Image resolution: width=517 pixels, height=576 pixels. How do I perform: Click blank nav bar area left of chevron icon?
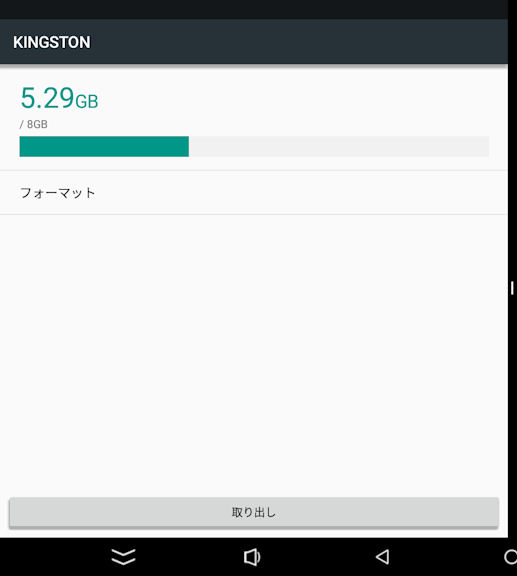[55, 557]
